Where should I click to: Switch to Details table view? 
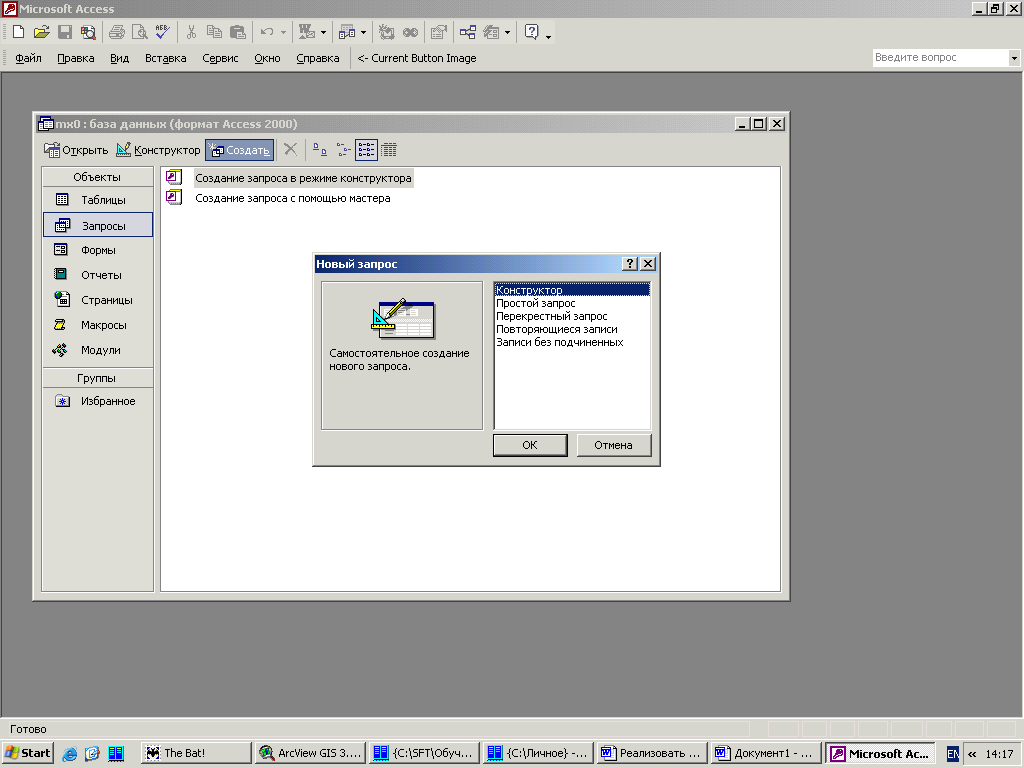click(x=389, y=150)
